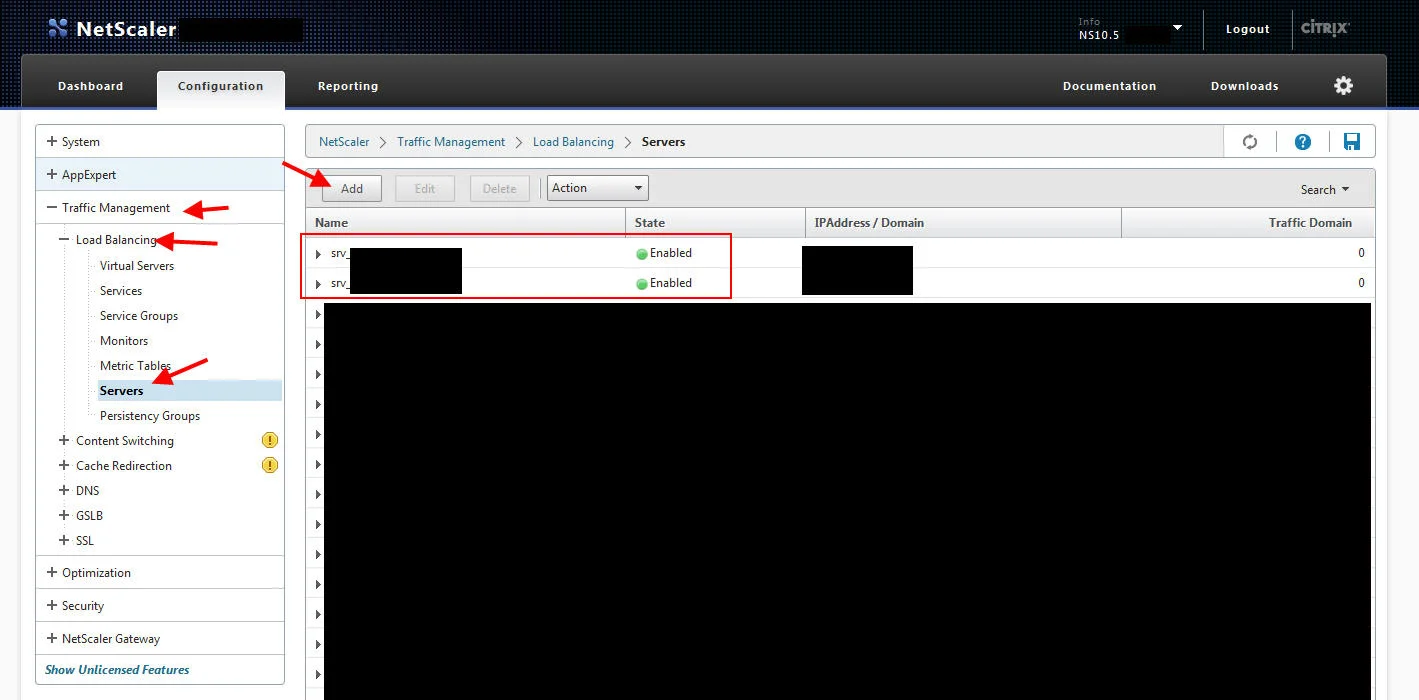Go to Load Balancing breadcrumb link
This screenshot has width=1419, height=700.
pyautogui.click(x=573, y=142)
